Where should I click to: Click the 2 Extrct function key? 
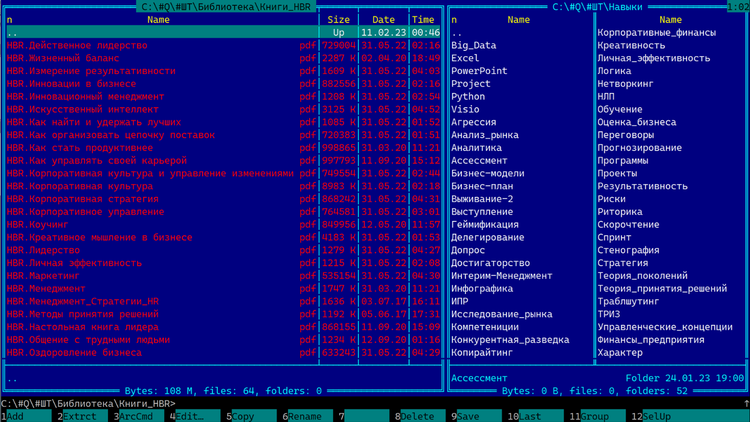(x=80, y=416)
